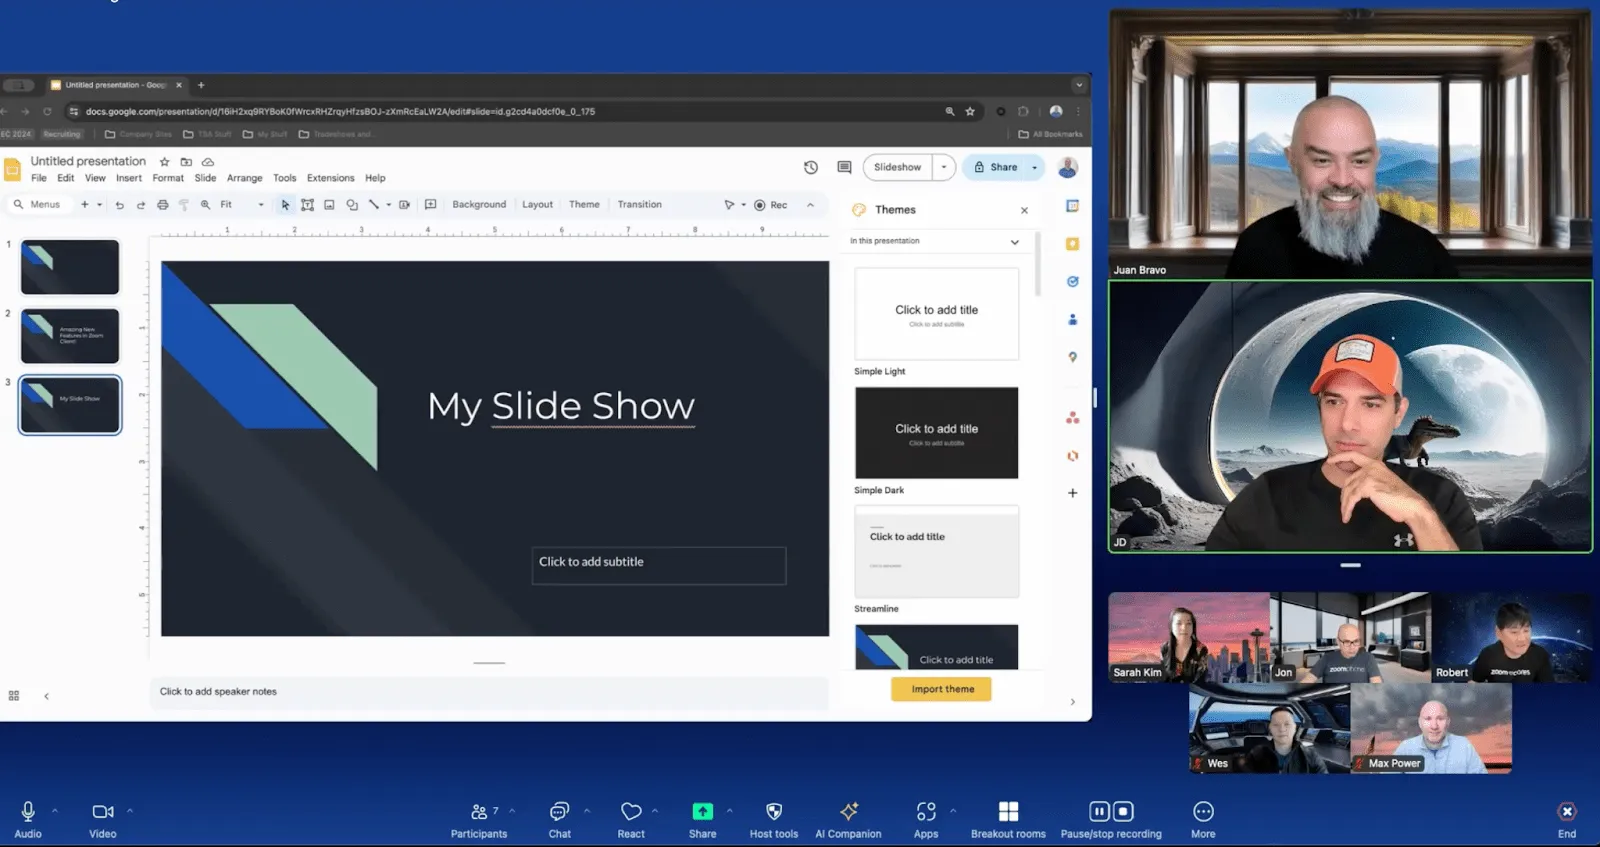Click the End meeting button in Zoom
Screen dimensions: 1600x847
point(1567,819)
